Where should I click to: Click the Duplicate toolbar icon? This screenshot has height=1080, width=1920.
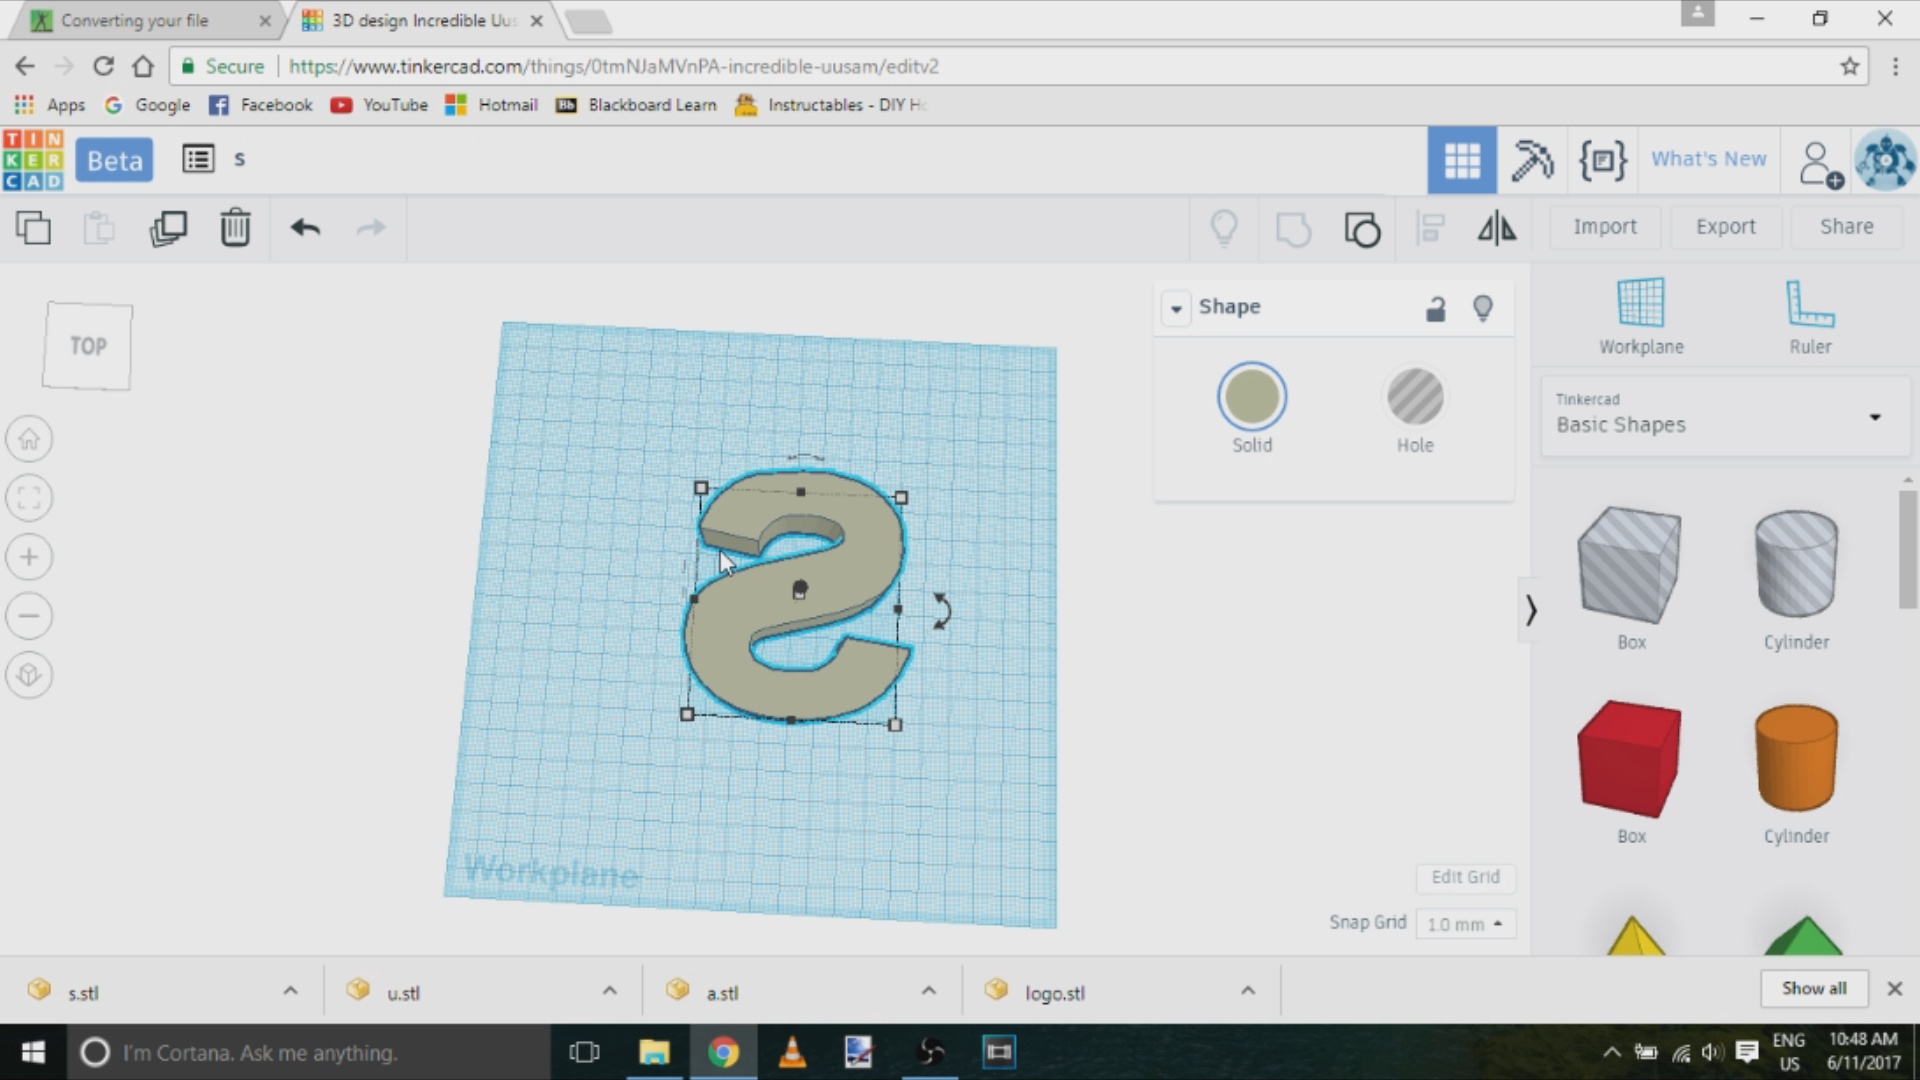tap(168, 228)
